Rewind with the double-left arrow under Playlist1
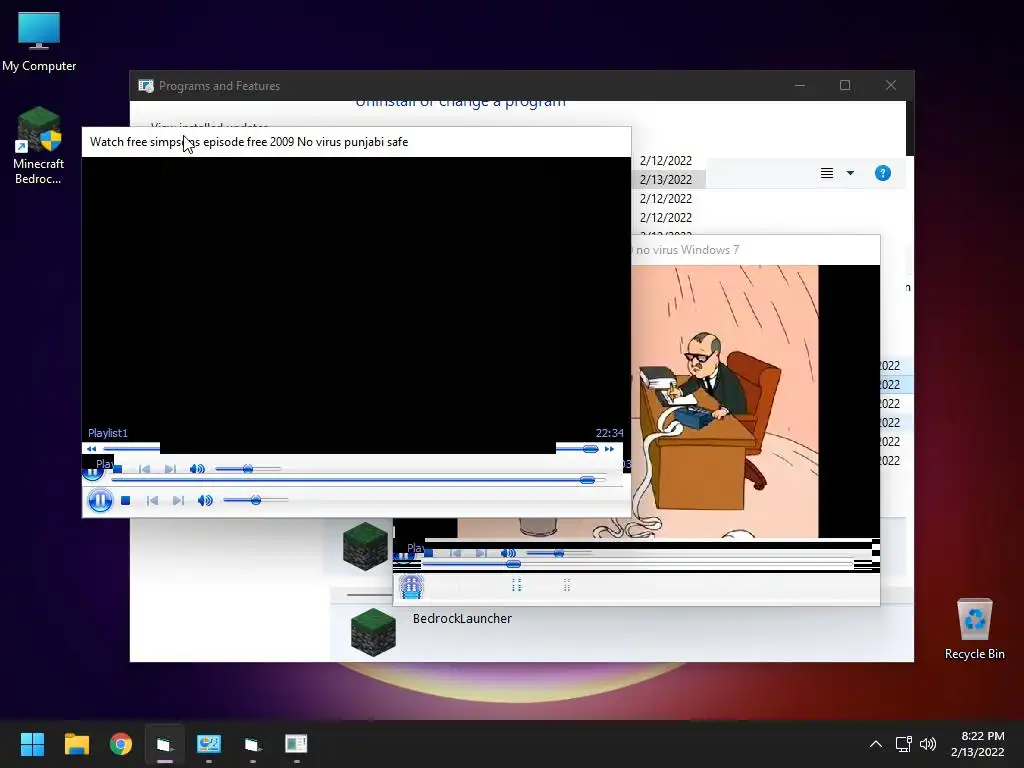Image resolution: width=1024 pixels, height=768 pixels. 91,449
